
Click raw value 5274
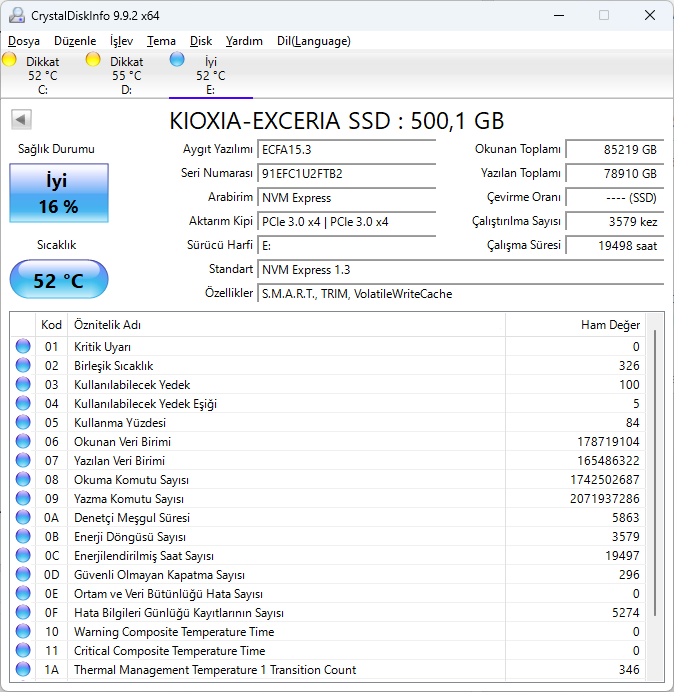pos(625,613)
